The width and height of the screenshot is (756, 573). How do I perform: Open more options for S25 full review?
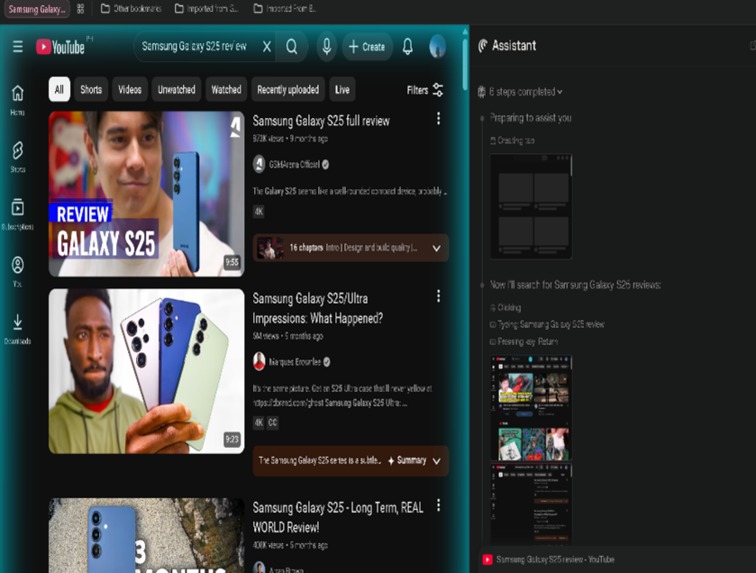[x=438, y=119]
